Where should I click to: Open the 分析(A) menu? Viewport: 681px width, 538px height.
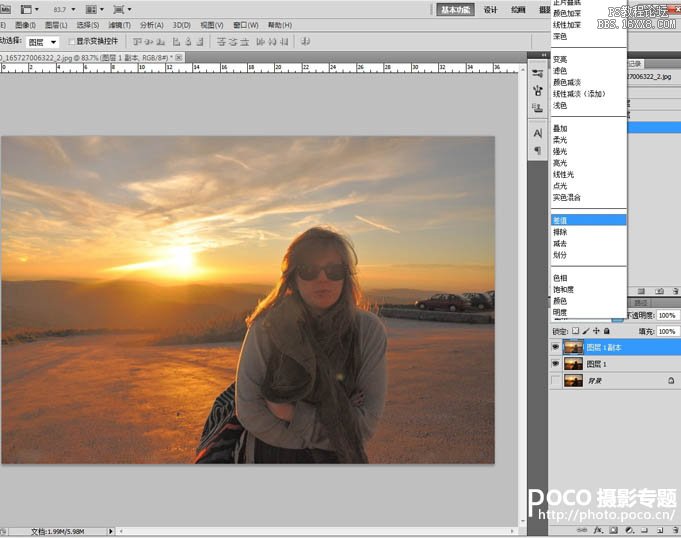click(x=152, y=25)
